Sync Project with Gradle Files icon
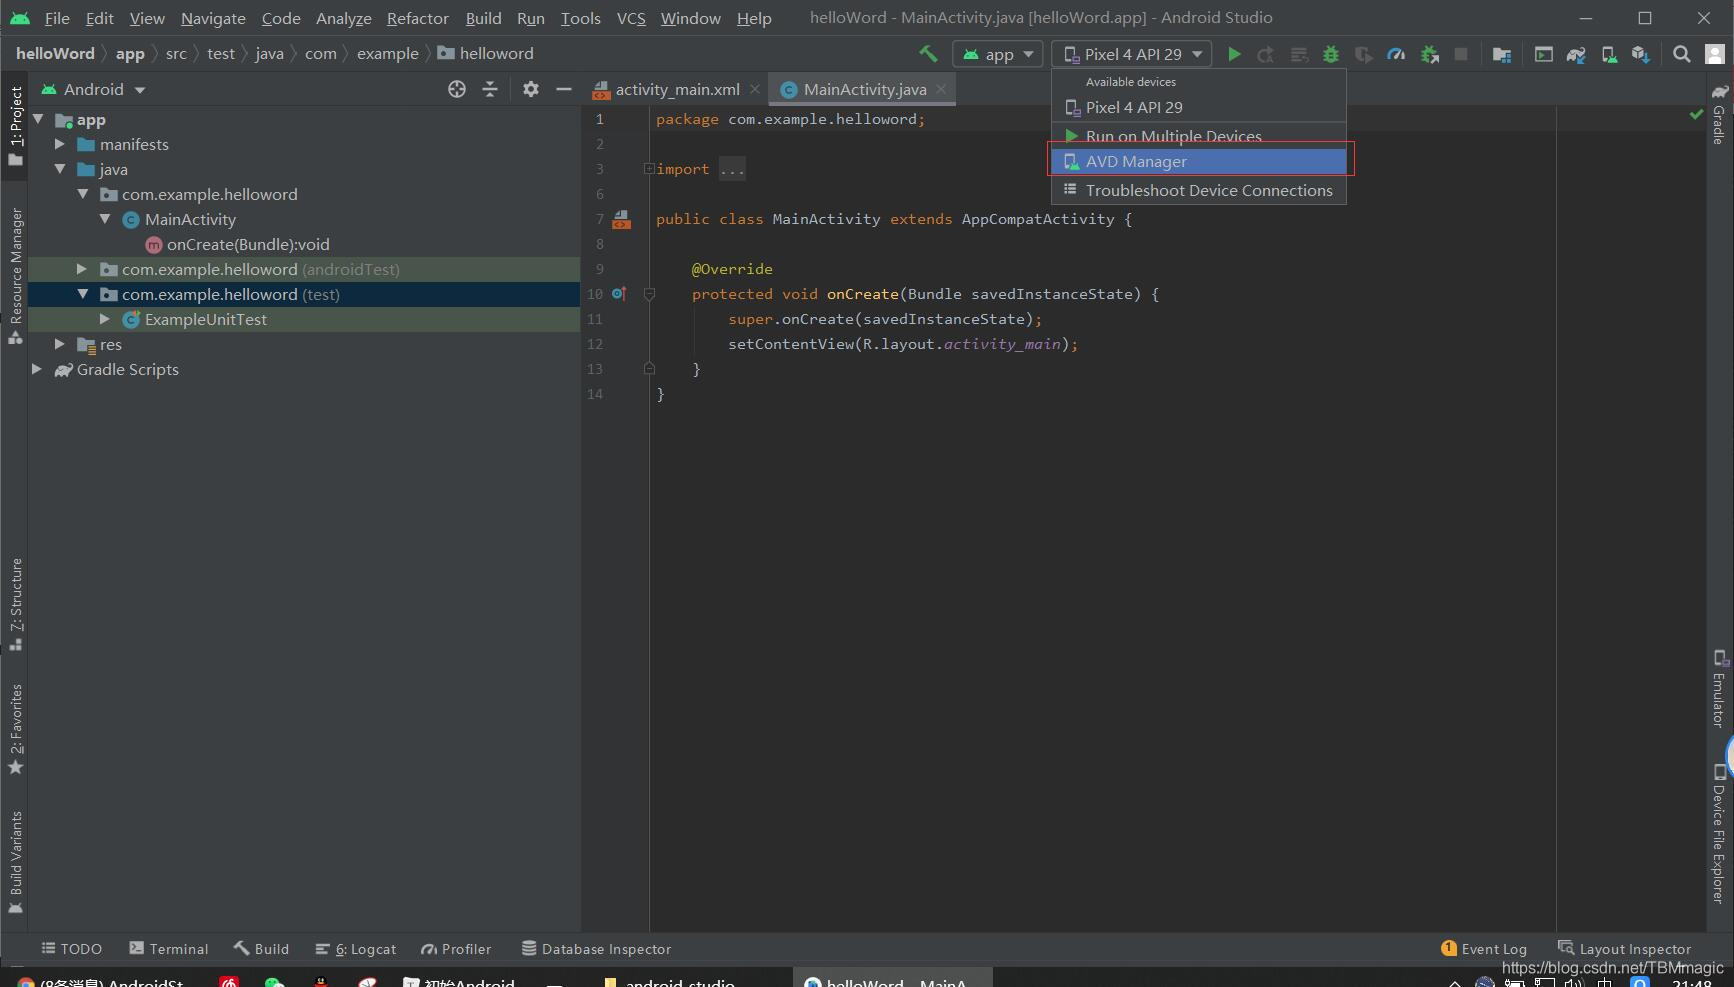 click(1576, 54)
